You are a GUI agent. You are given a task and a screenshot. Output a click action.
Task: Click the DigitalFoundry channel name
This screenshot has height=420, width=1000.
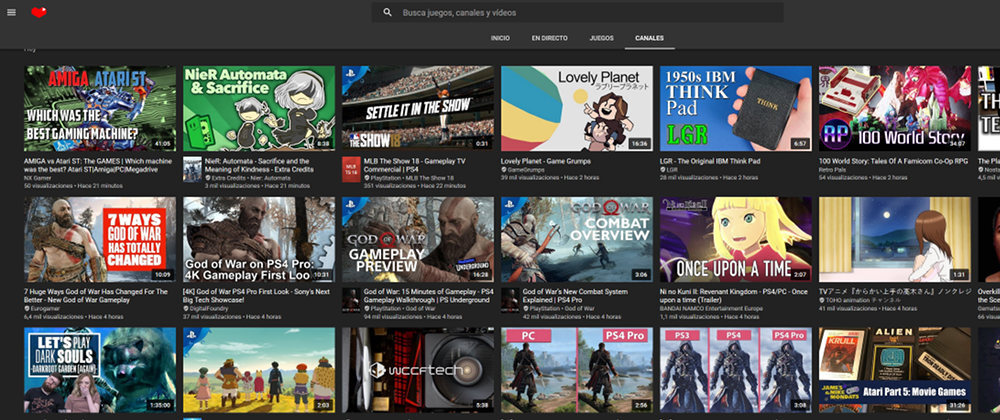(209, 308)
